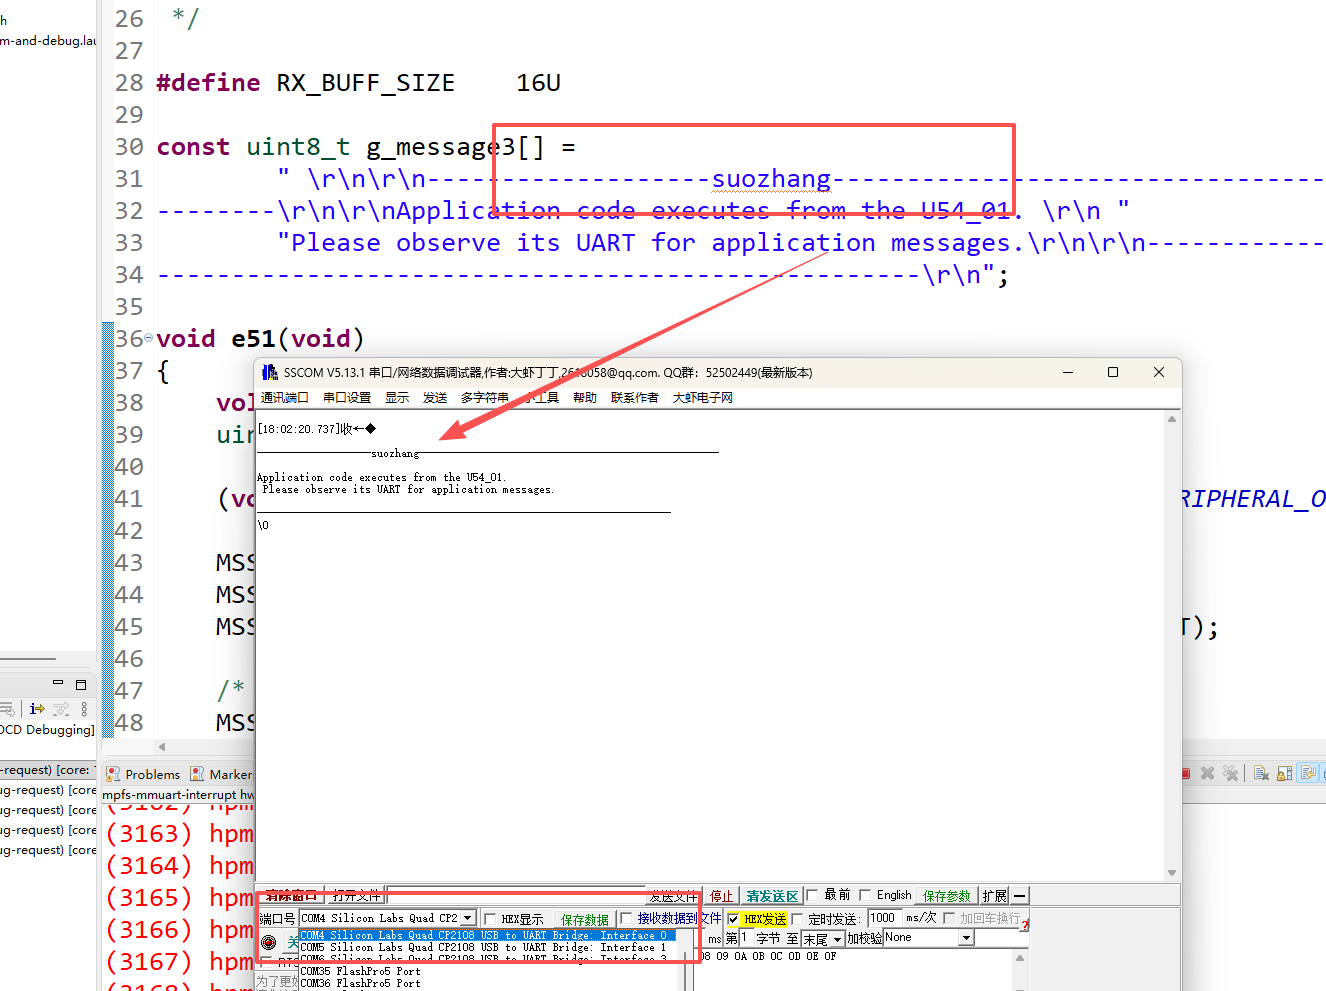The image size is (1326, 991).
Task: Open the 大虾电子网 menu
Action: pos(703,397)
